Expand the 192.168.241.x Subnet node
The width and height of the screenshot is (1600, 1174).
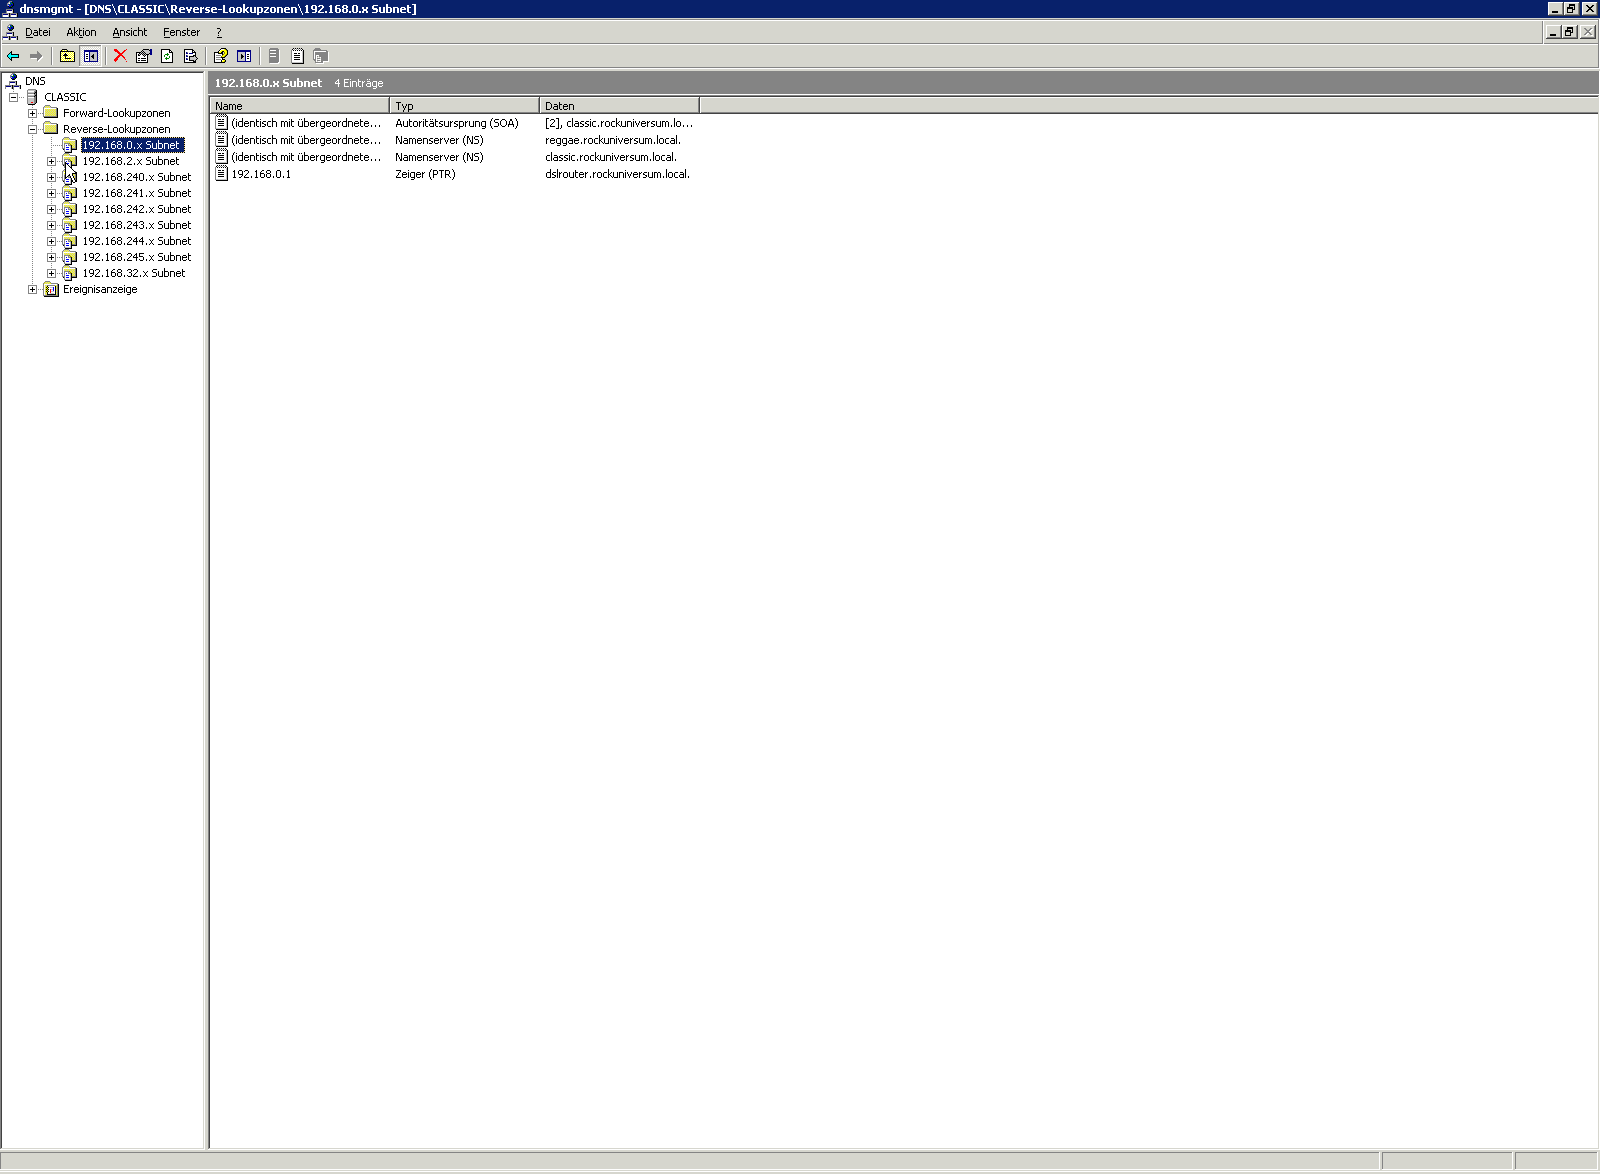(52, 193)
